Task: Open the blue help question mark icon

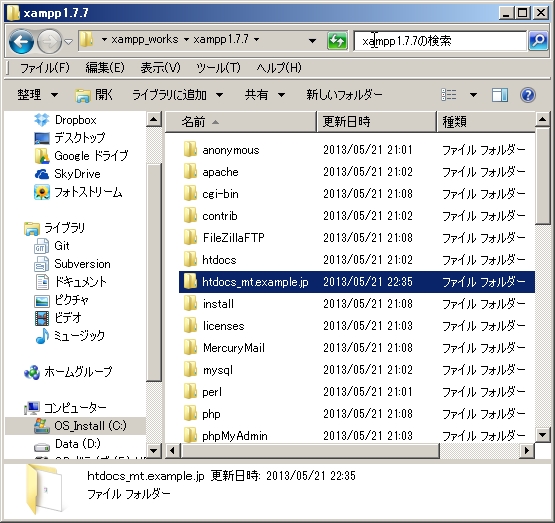Action: 527,95
